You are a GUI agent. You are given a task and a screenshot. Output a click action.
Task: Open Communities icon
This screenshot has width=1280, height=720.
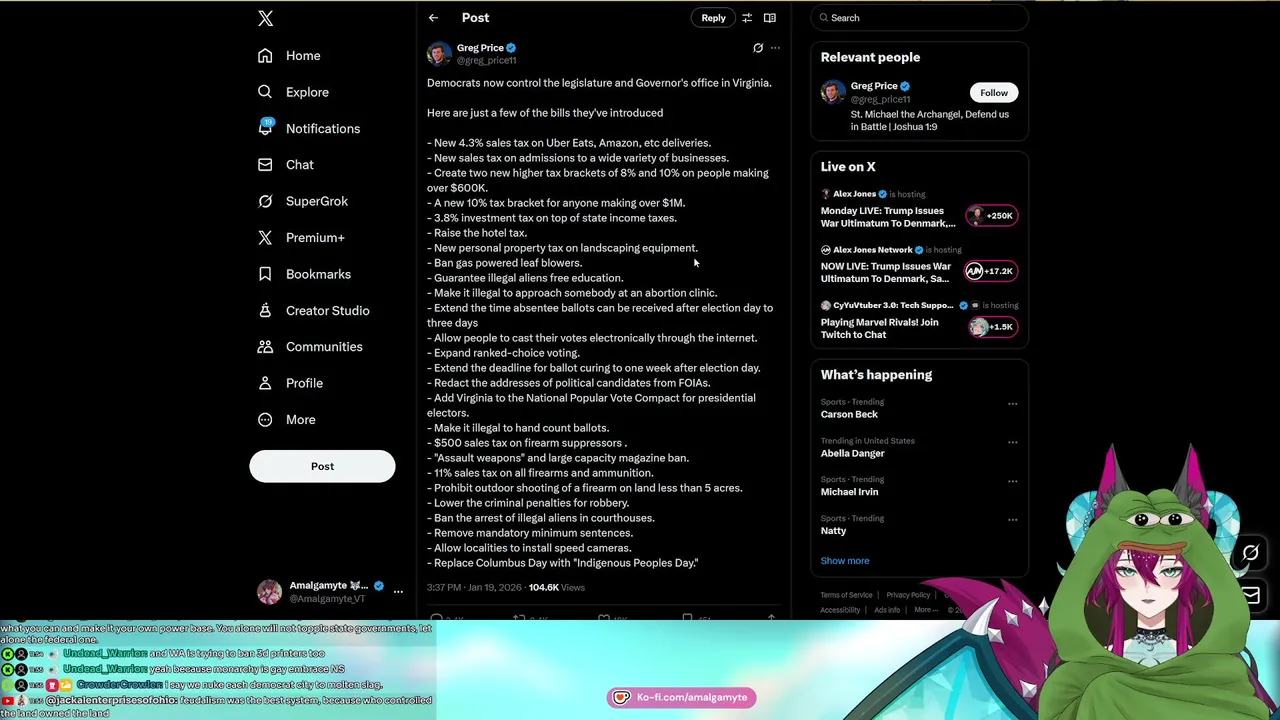265,347
